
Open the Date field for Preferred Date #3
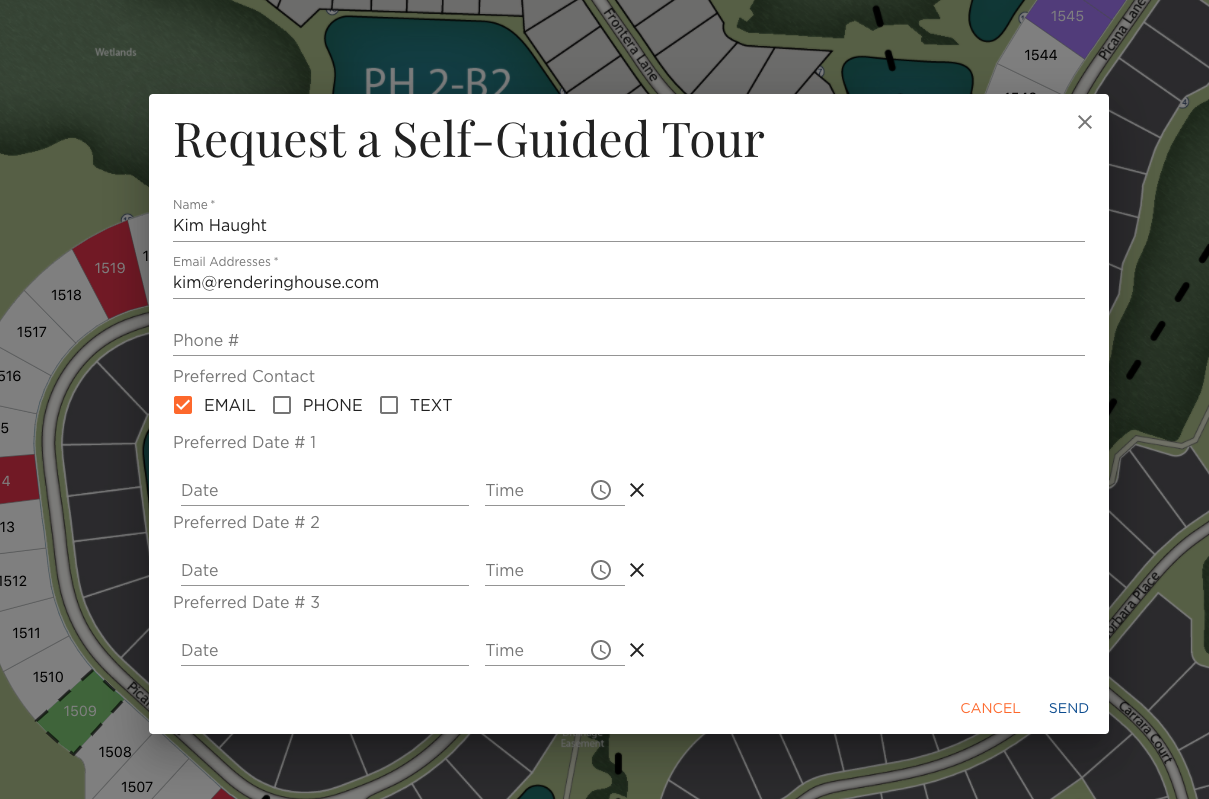coord(321,650)
